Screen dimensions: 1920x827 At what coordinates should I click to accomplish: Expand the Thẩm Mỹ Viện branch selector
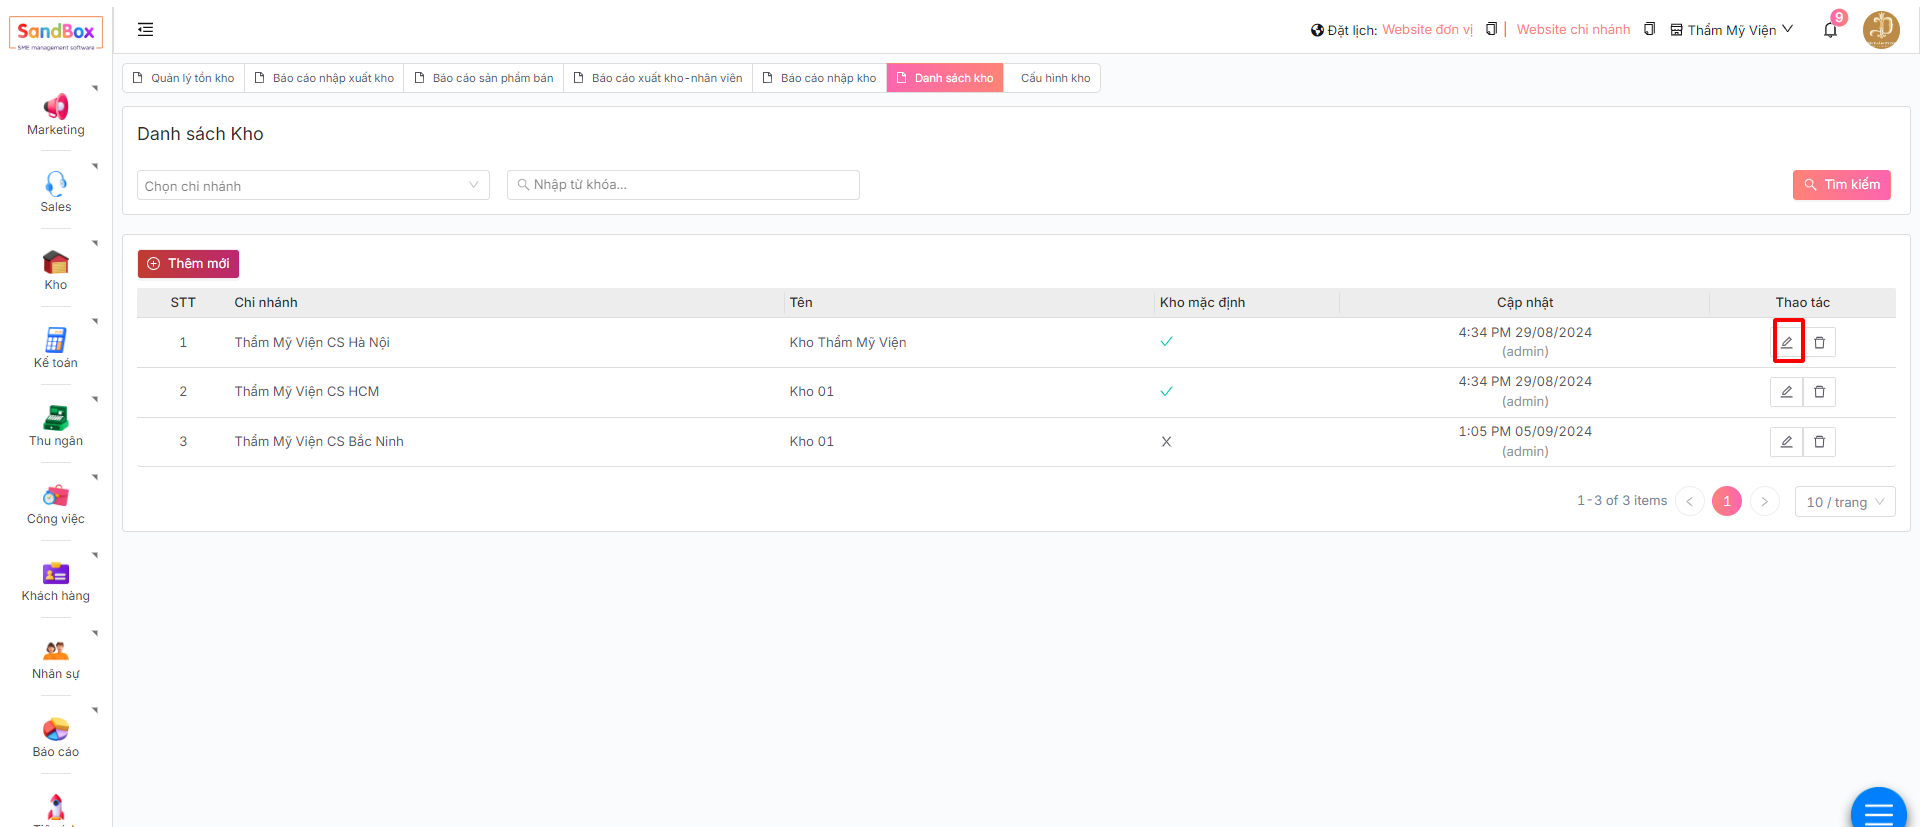[x=1732, y=30]
